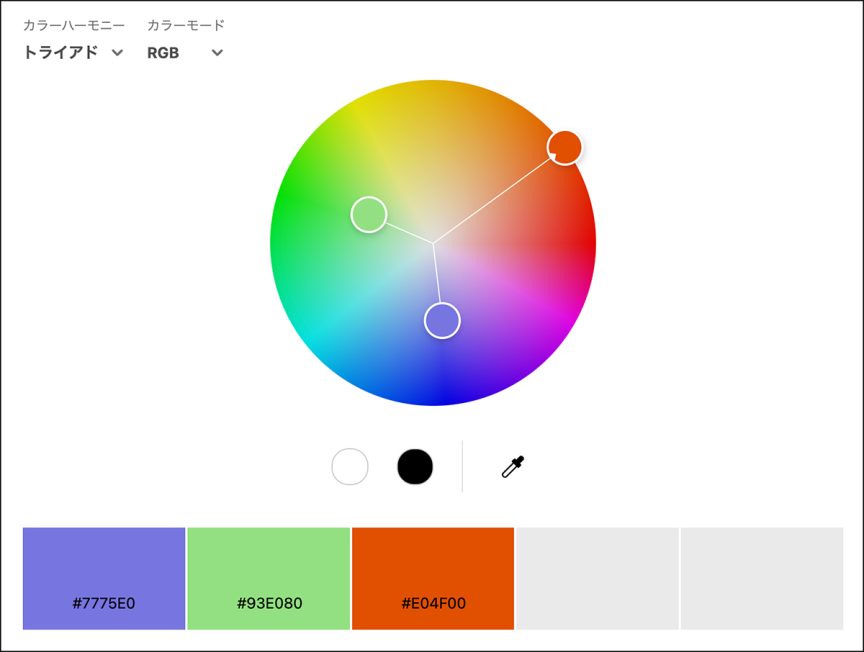Select the eyedropper tool

[x=513, y=467]
